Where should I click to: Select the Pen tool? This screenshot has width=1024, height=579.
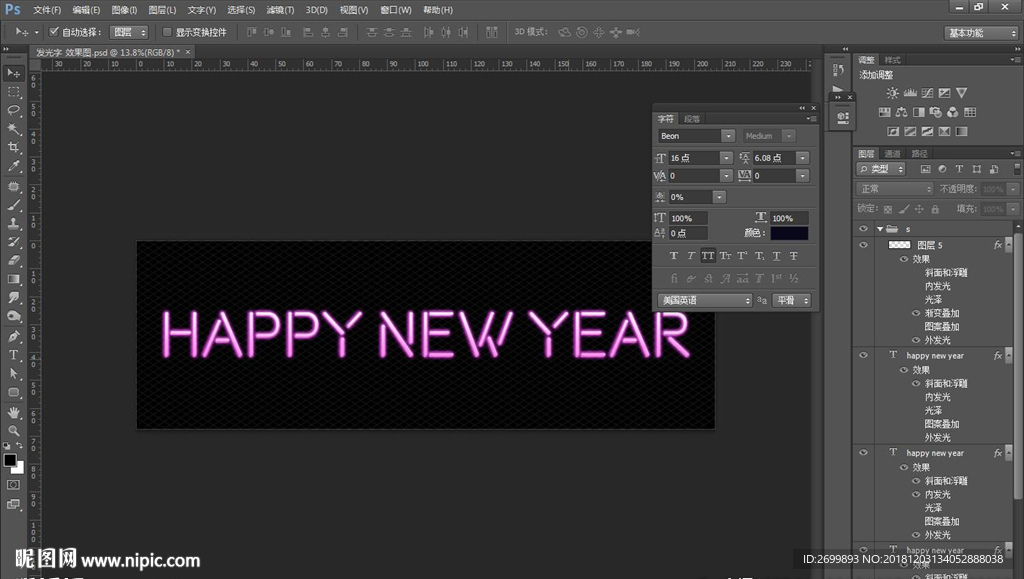pos(13,337)
